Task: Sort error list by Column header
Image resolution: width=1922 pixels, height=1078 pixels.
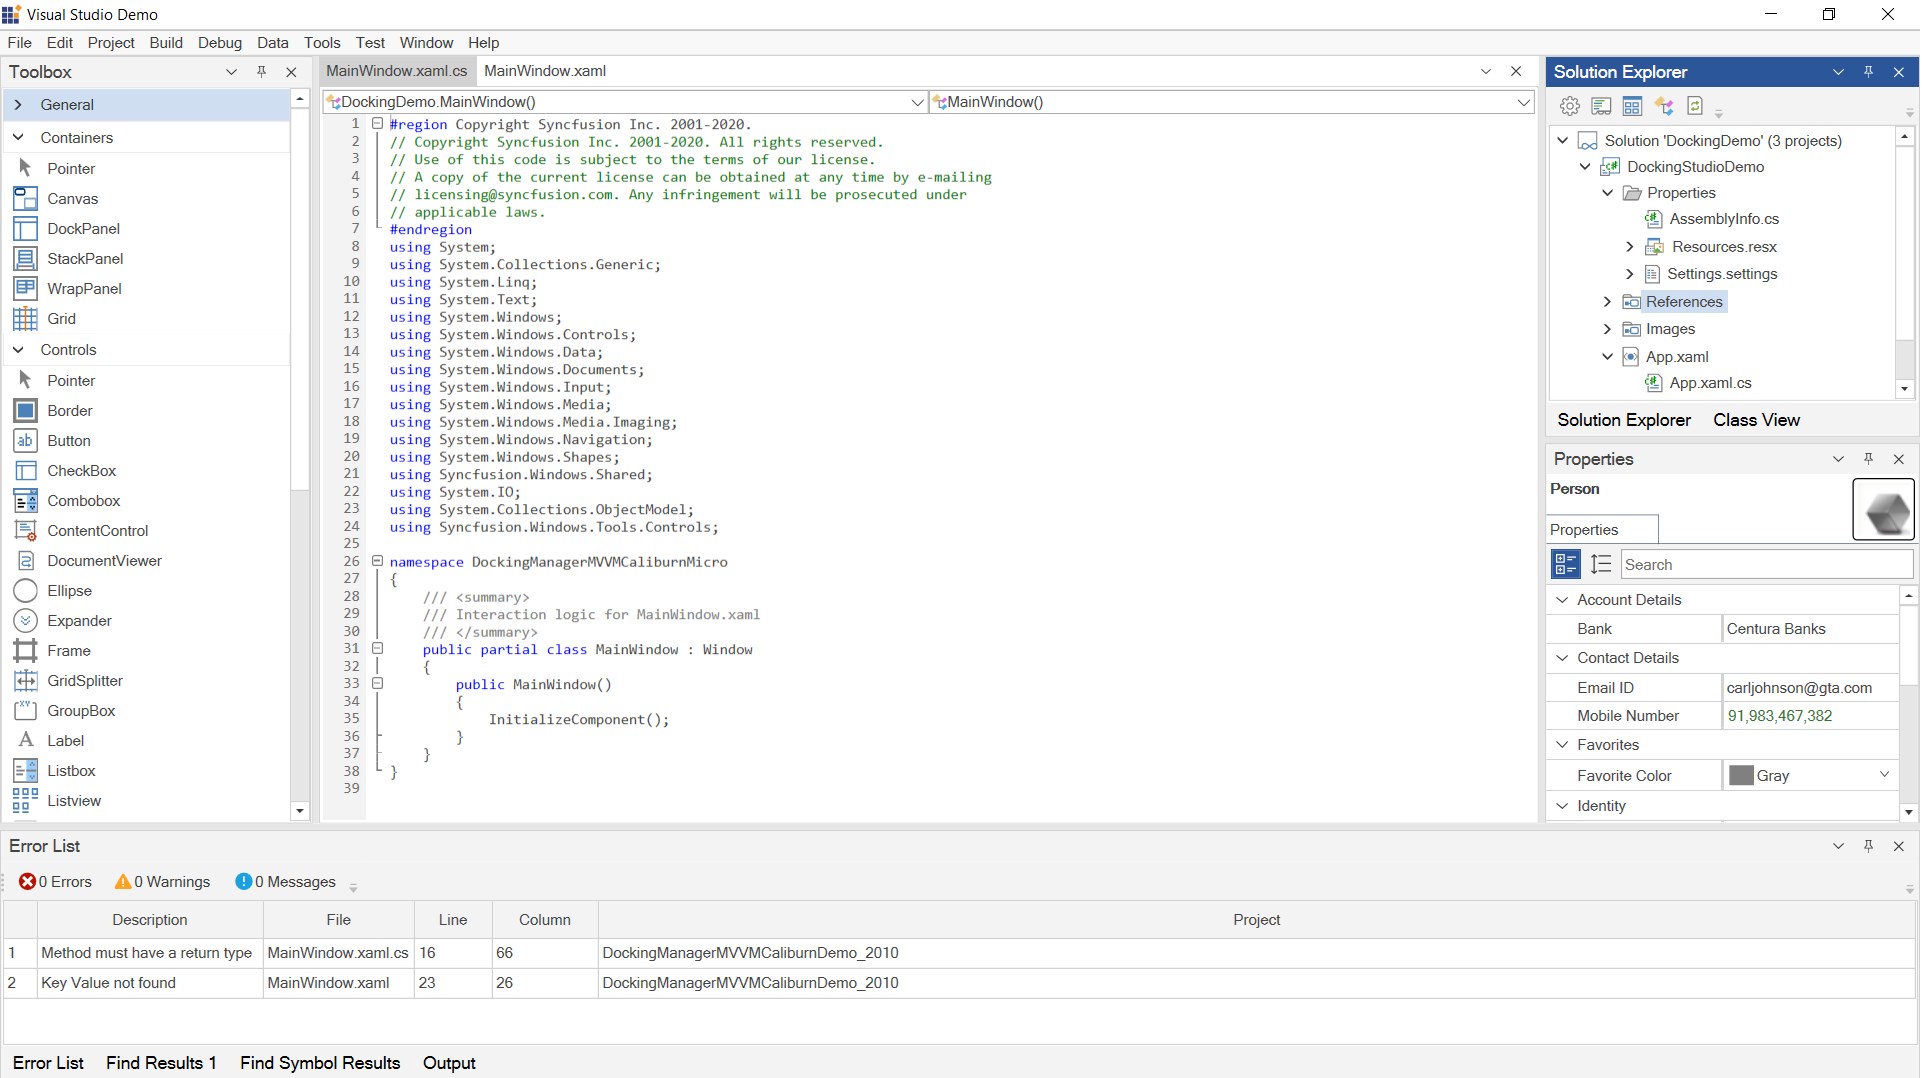Action: click(545, 920)
